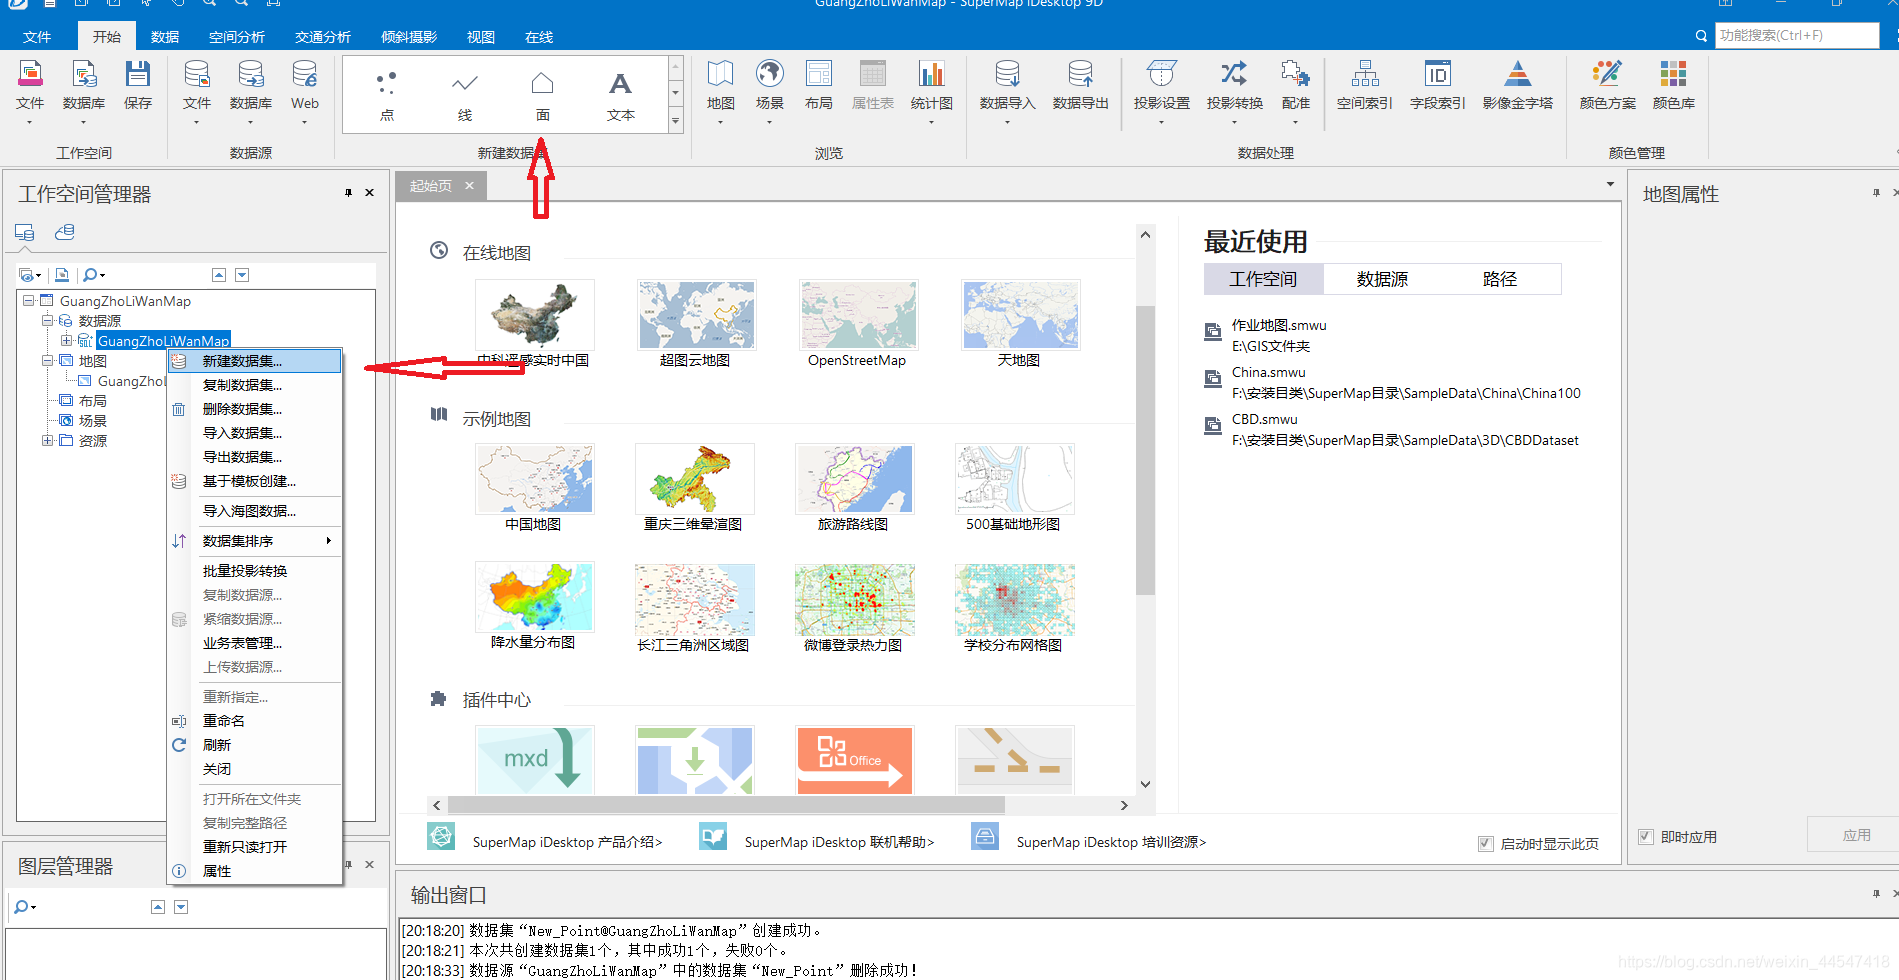Image resolution: width=1899 pixels, height=980 pixels.
Task: Create a new line dataset
Action: [x=465, y=96]
